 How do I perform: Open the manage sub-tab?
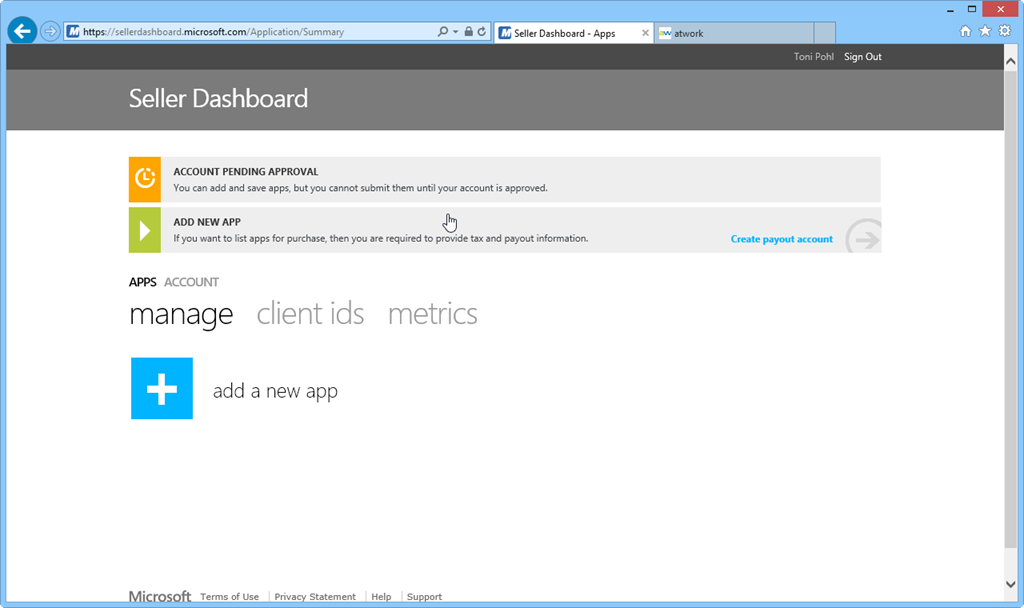(181, 314)
